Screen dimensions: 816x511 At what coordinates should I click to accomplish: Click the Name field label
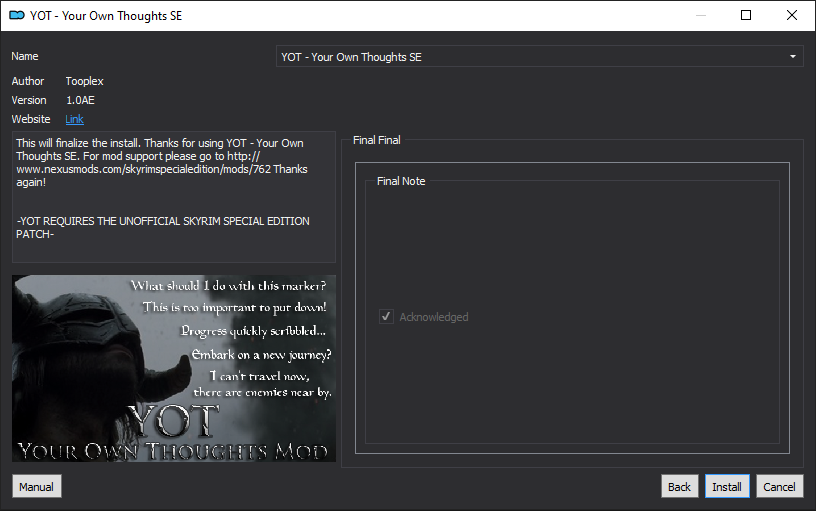coord(25,56)
